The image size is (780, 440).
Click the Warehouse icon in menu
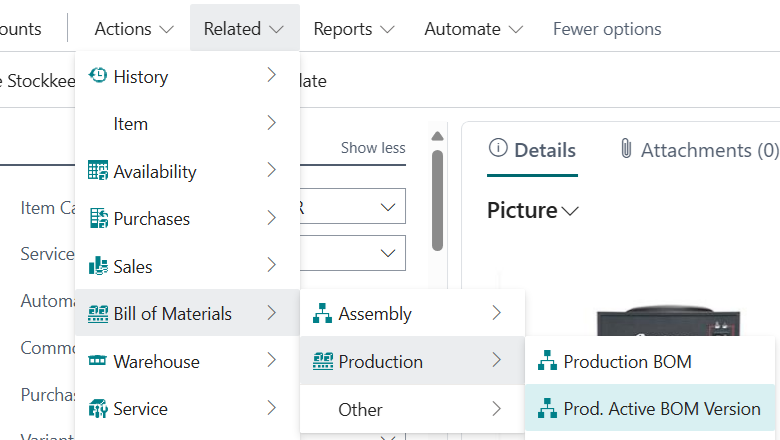pyautogui.click(x=98, y=361)
